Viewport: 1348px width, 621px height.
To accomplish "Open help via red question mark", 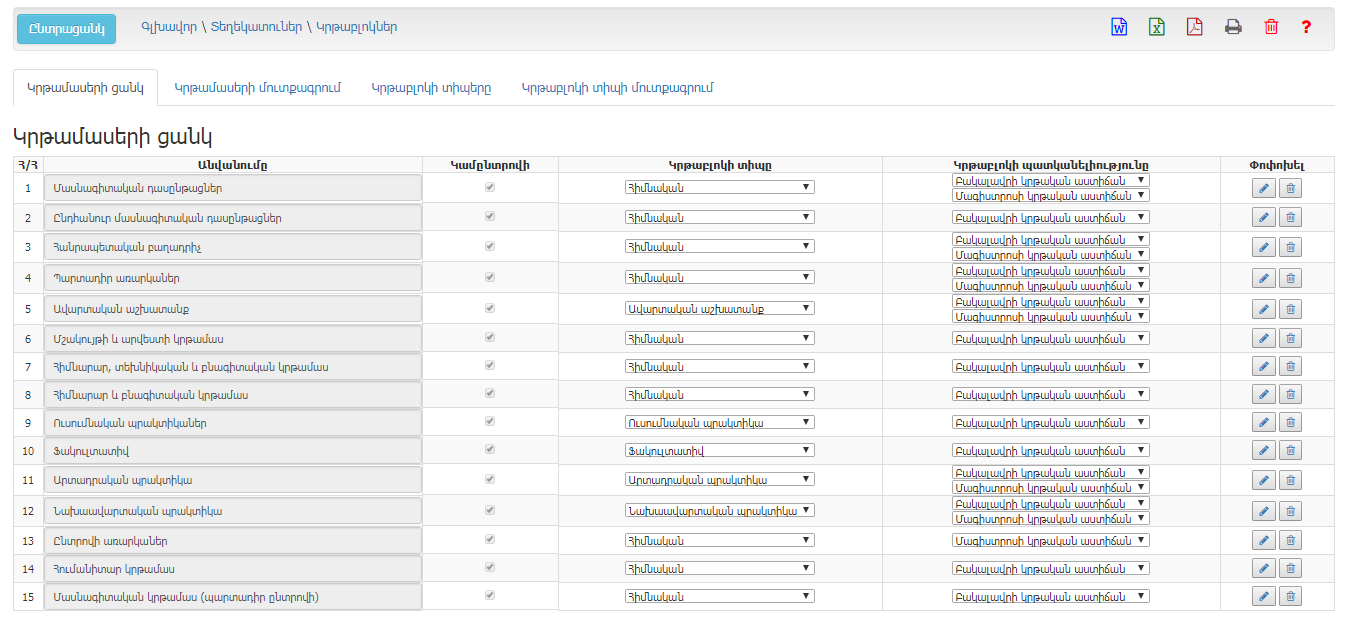I will pos(1306,27).
